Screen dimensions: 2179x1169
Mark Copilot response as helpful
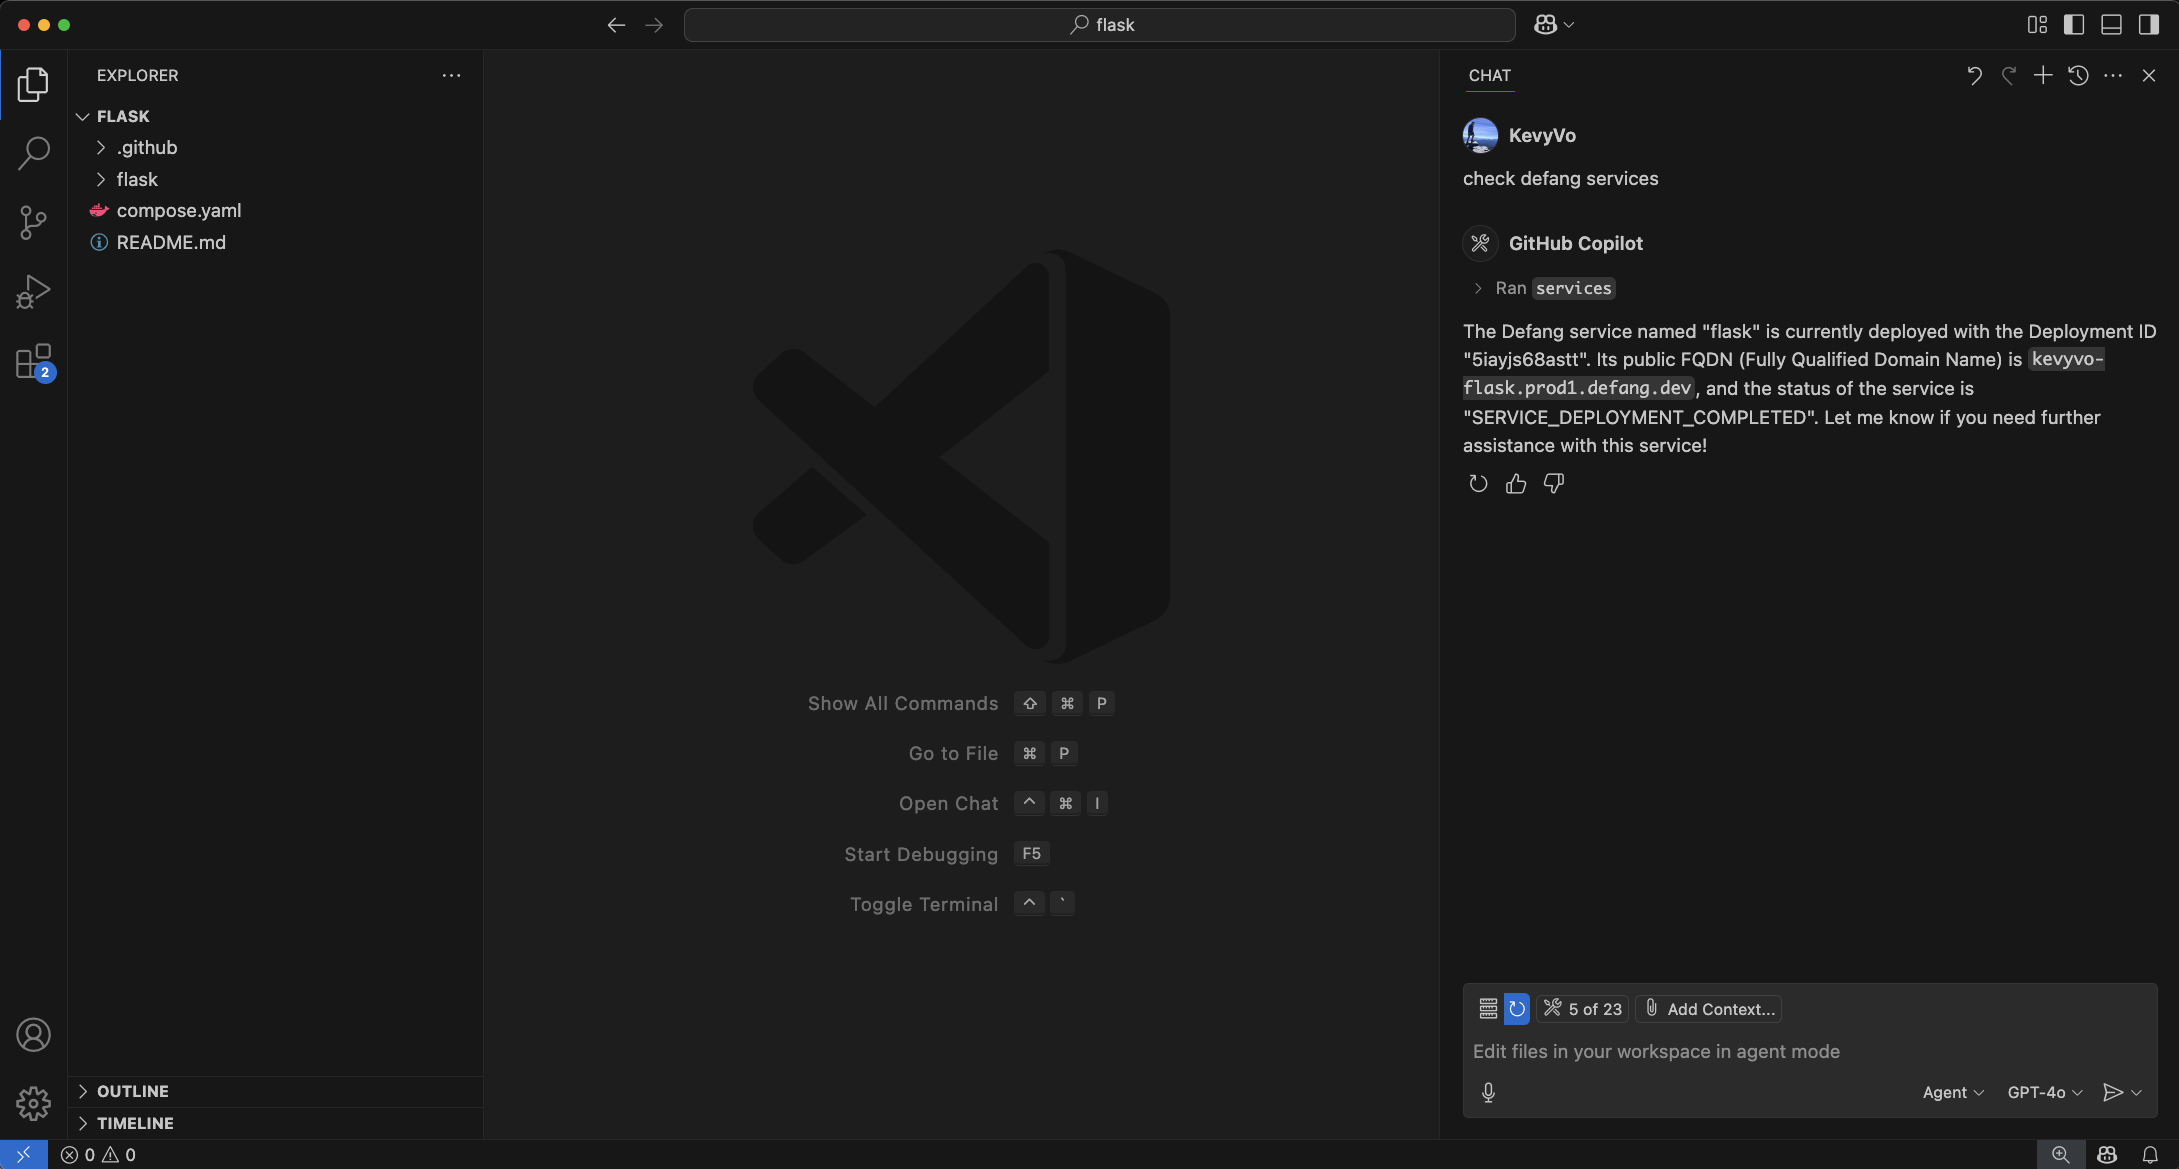pyautogui.click(x=1516, y=484)
